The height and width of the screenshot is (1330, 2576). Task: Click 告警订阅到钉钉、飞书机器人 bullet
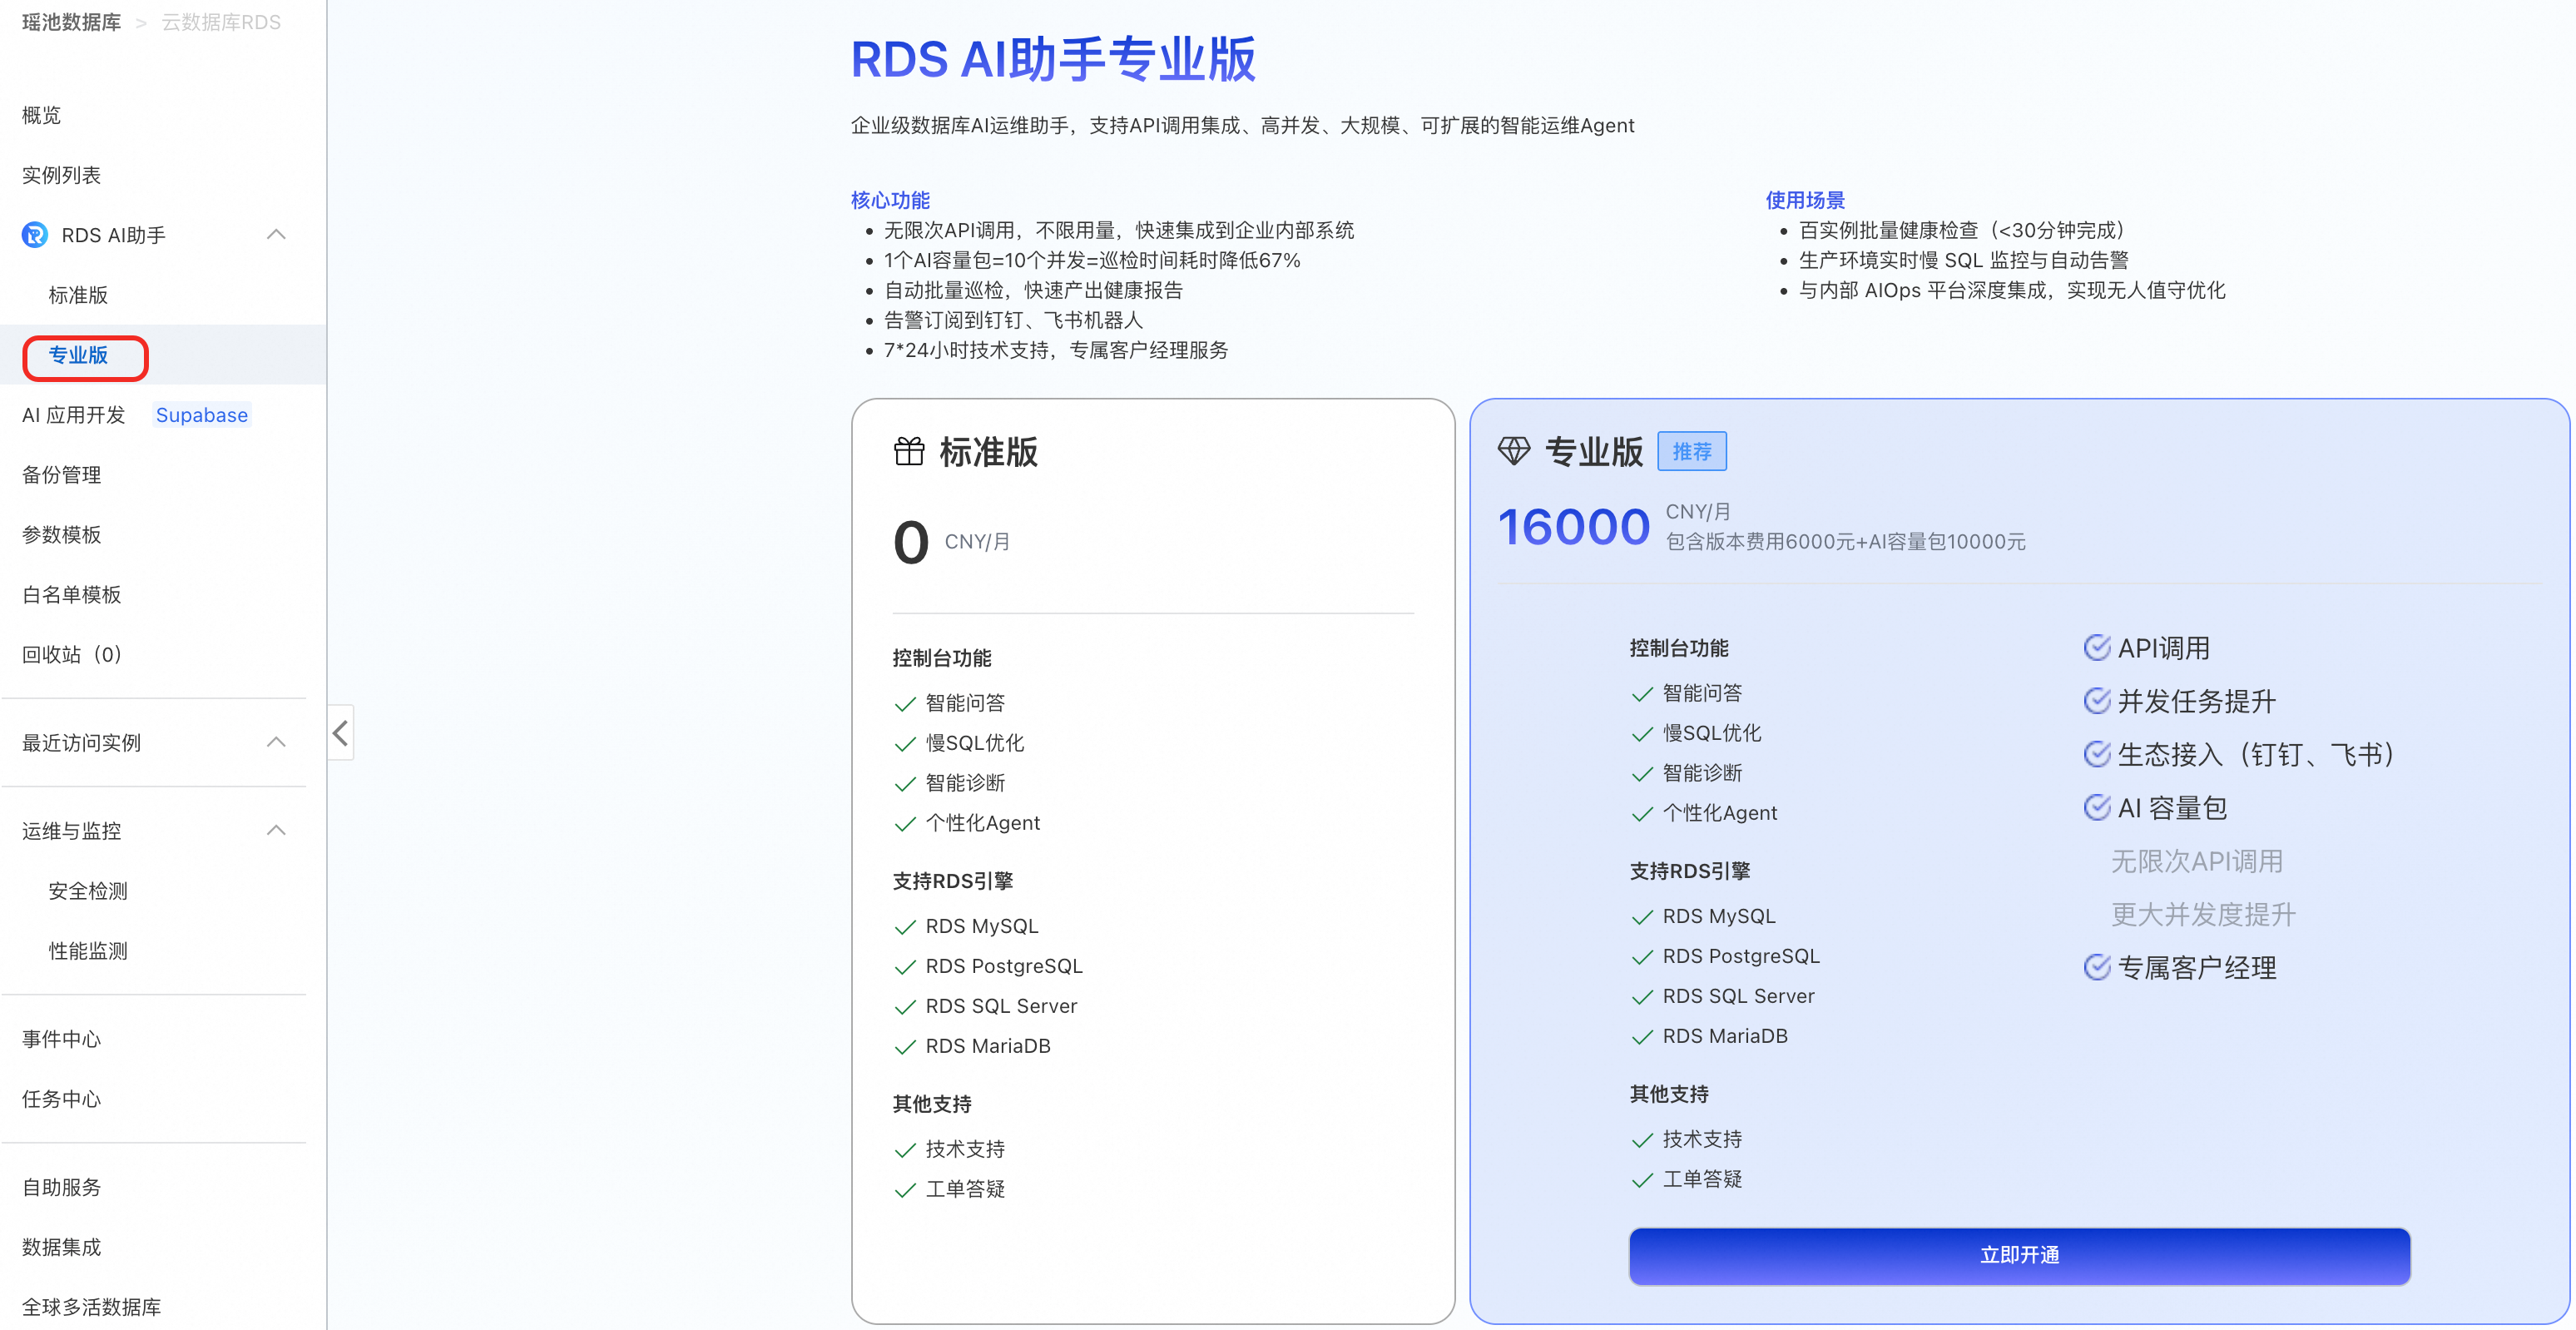(x=1013, y=320)
